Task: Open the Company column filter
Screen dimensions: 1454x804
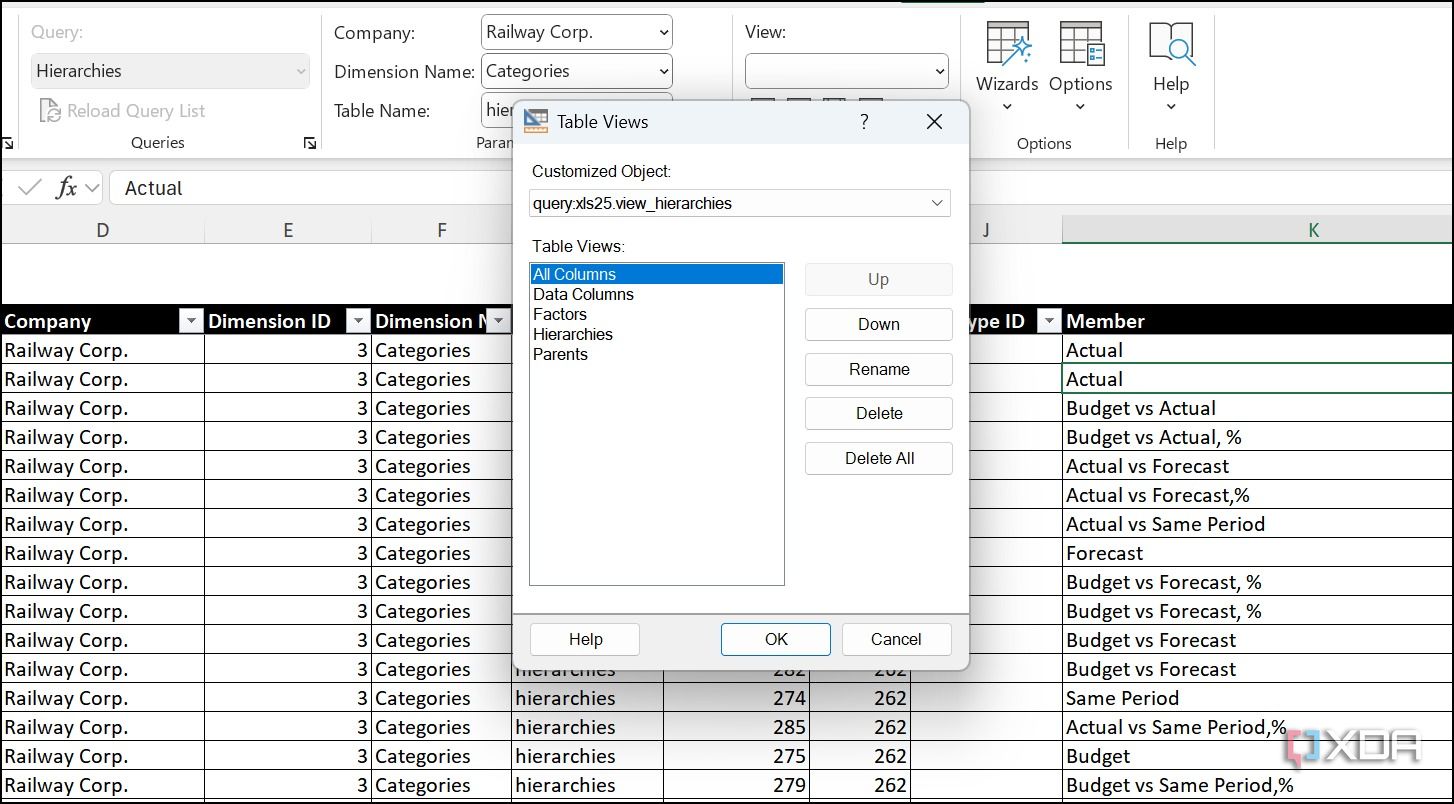Action: [191, 321]
